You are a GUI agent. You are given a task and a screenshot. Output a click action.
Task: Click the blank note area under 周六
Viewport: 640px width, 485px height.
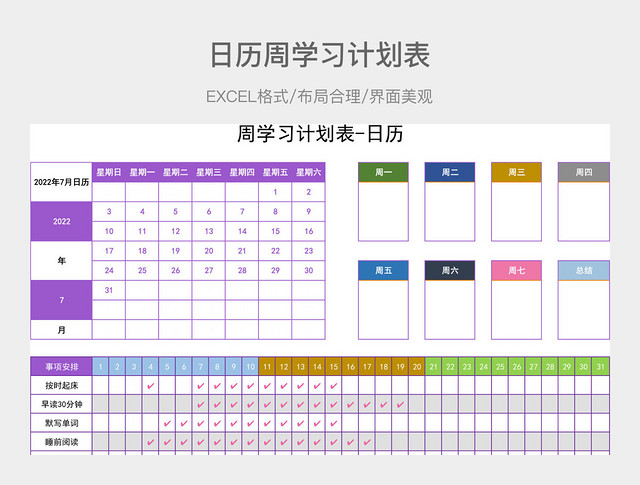[x=450, y=310]
